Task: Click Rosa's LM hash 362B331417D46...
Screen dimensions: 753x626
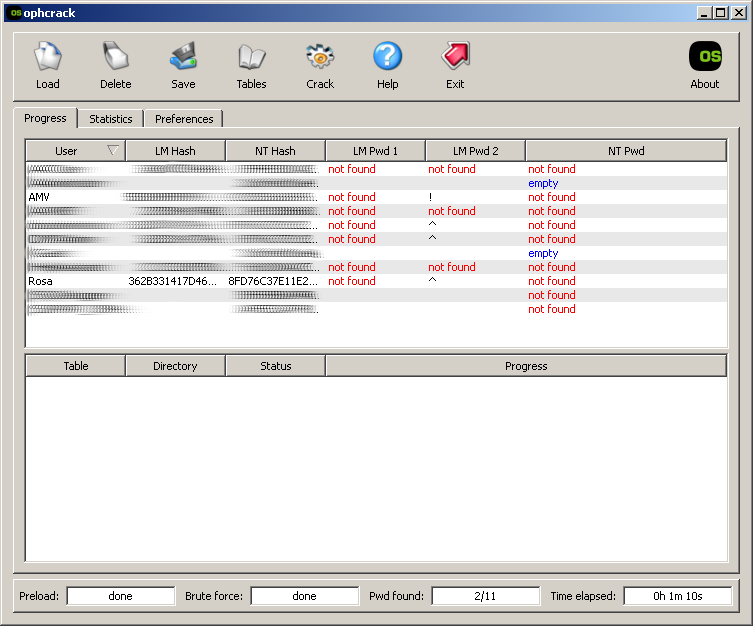Action: pyautogui.click(x=172, y=281)
